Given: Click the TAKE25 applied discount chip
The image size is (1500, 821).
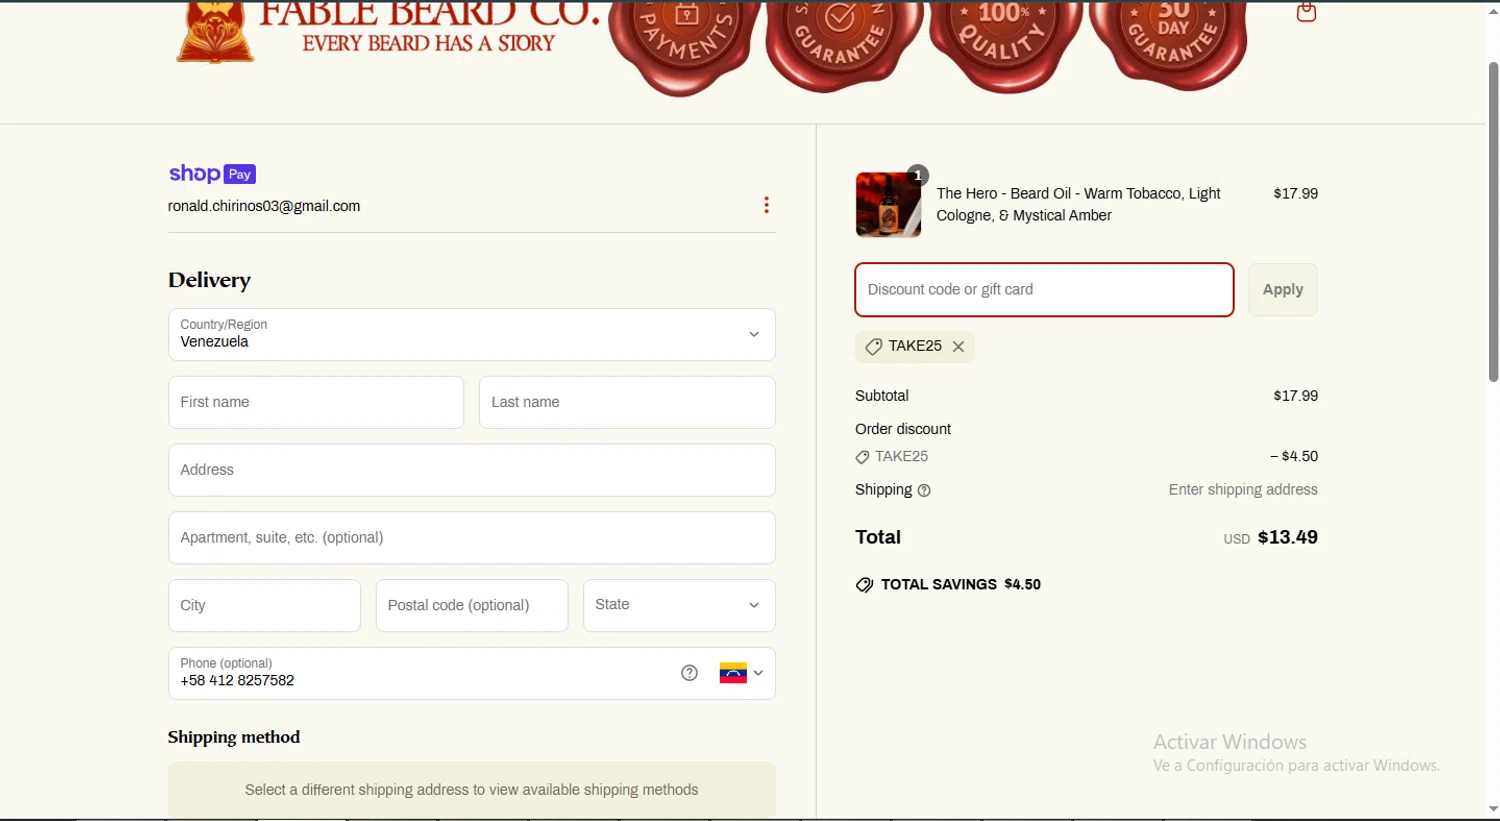Looking at the screenshot, I should click(914, 346).
